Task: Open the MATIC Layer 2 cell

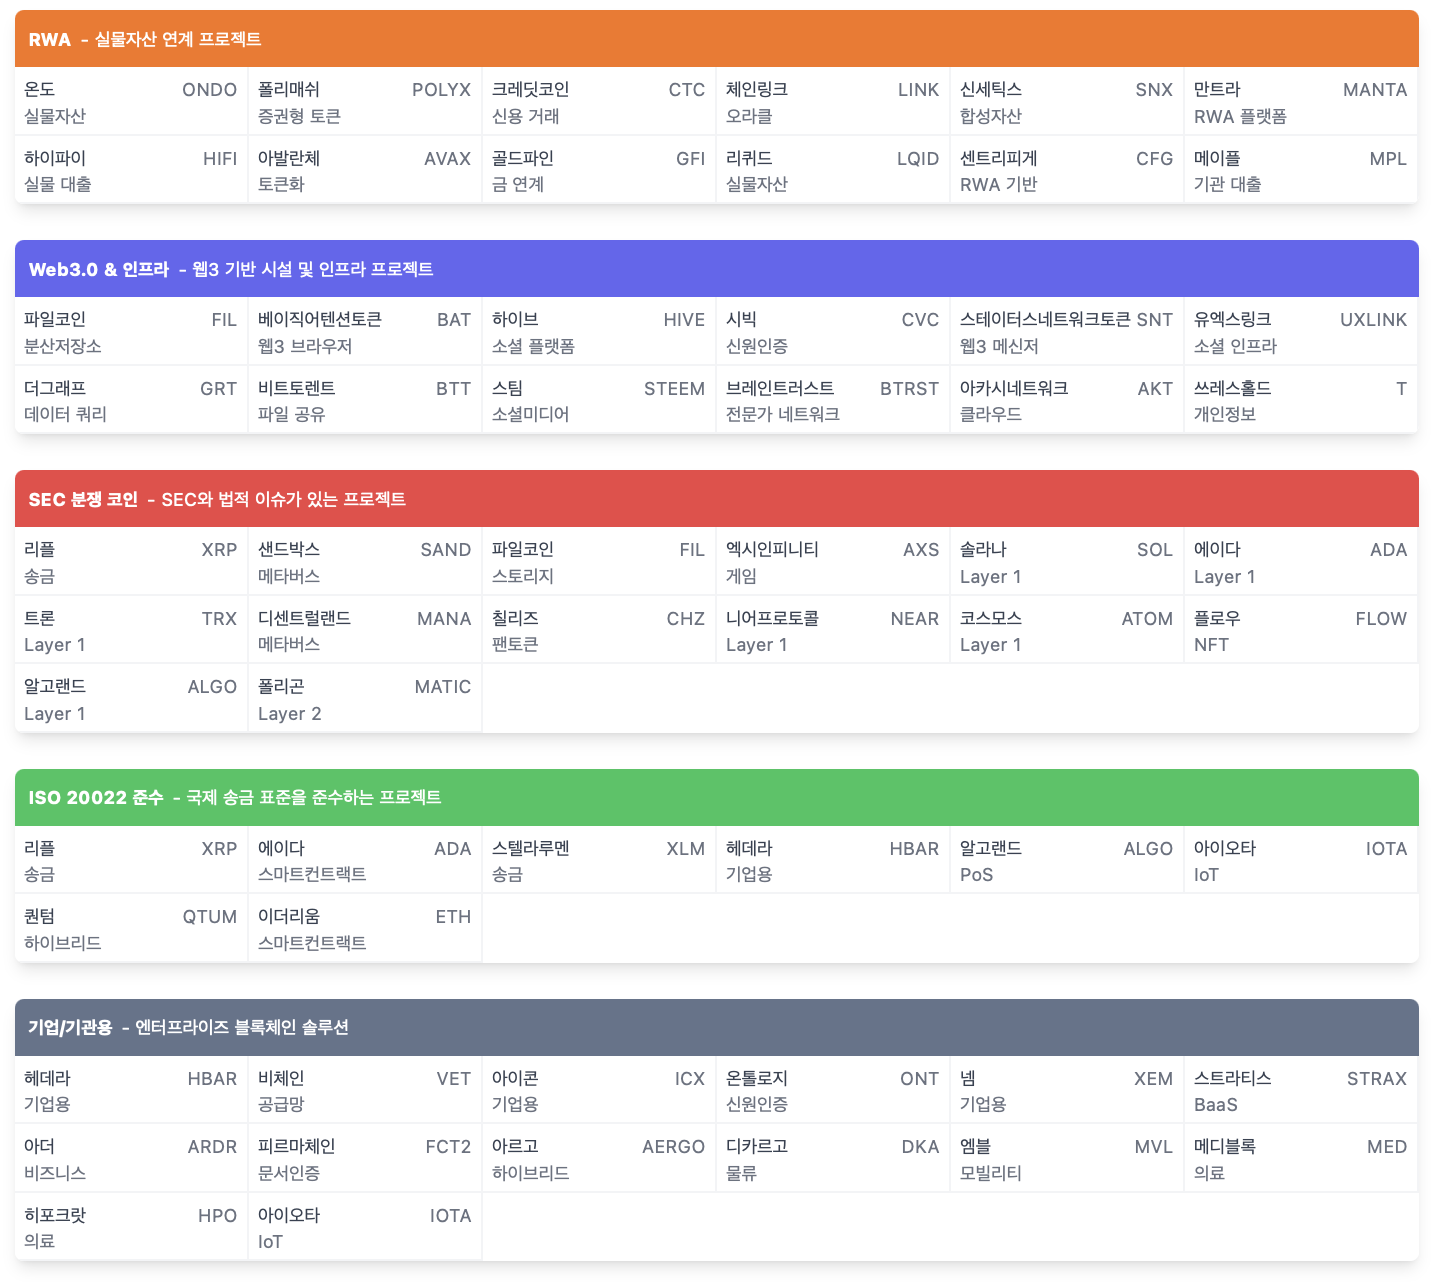Action: (x=364, y=699)
